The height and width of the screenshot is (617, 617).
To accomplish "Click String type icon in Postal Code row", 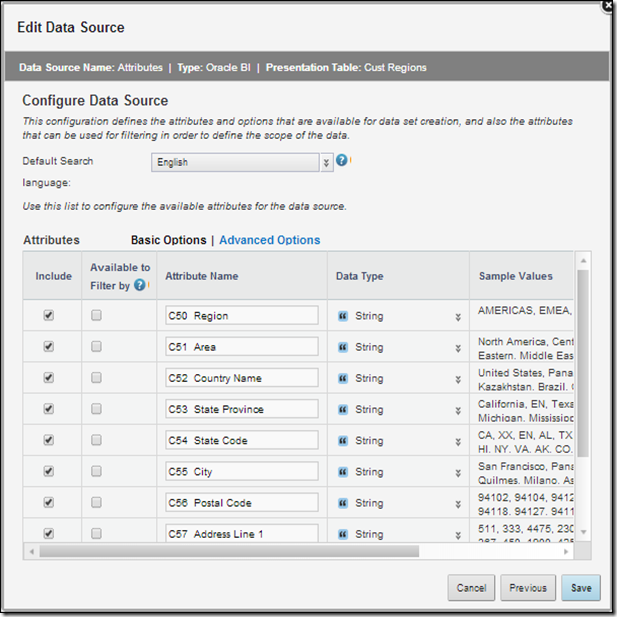I will [343, 503].
